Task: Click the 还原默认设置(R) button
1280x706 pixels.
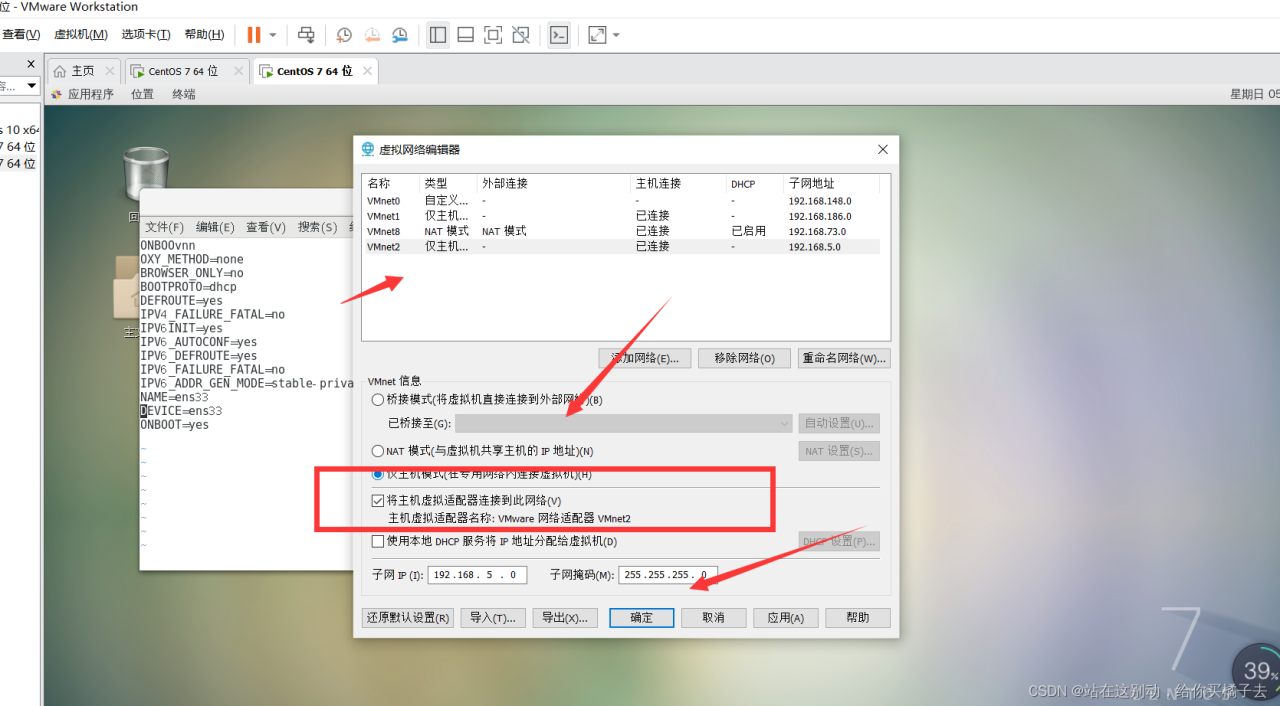Action: coord(407,618)
